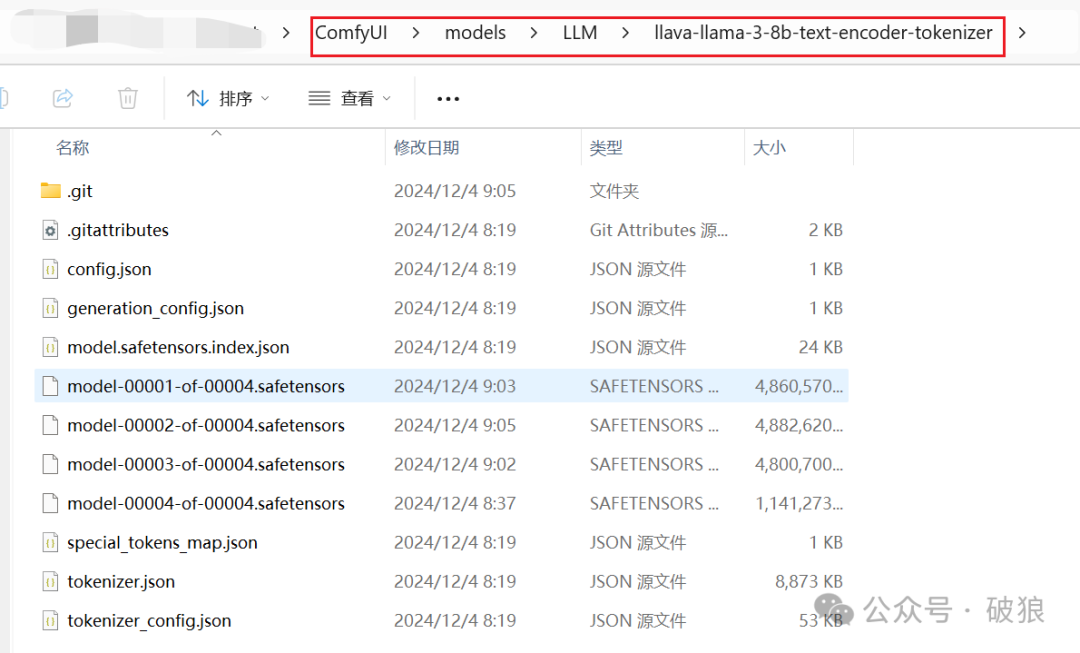Screen dimensions: 1080x653
Task: Click the model-00001-of-00004.safetensors file name
Action: tap(206, 386)
